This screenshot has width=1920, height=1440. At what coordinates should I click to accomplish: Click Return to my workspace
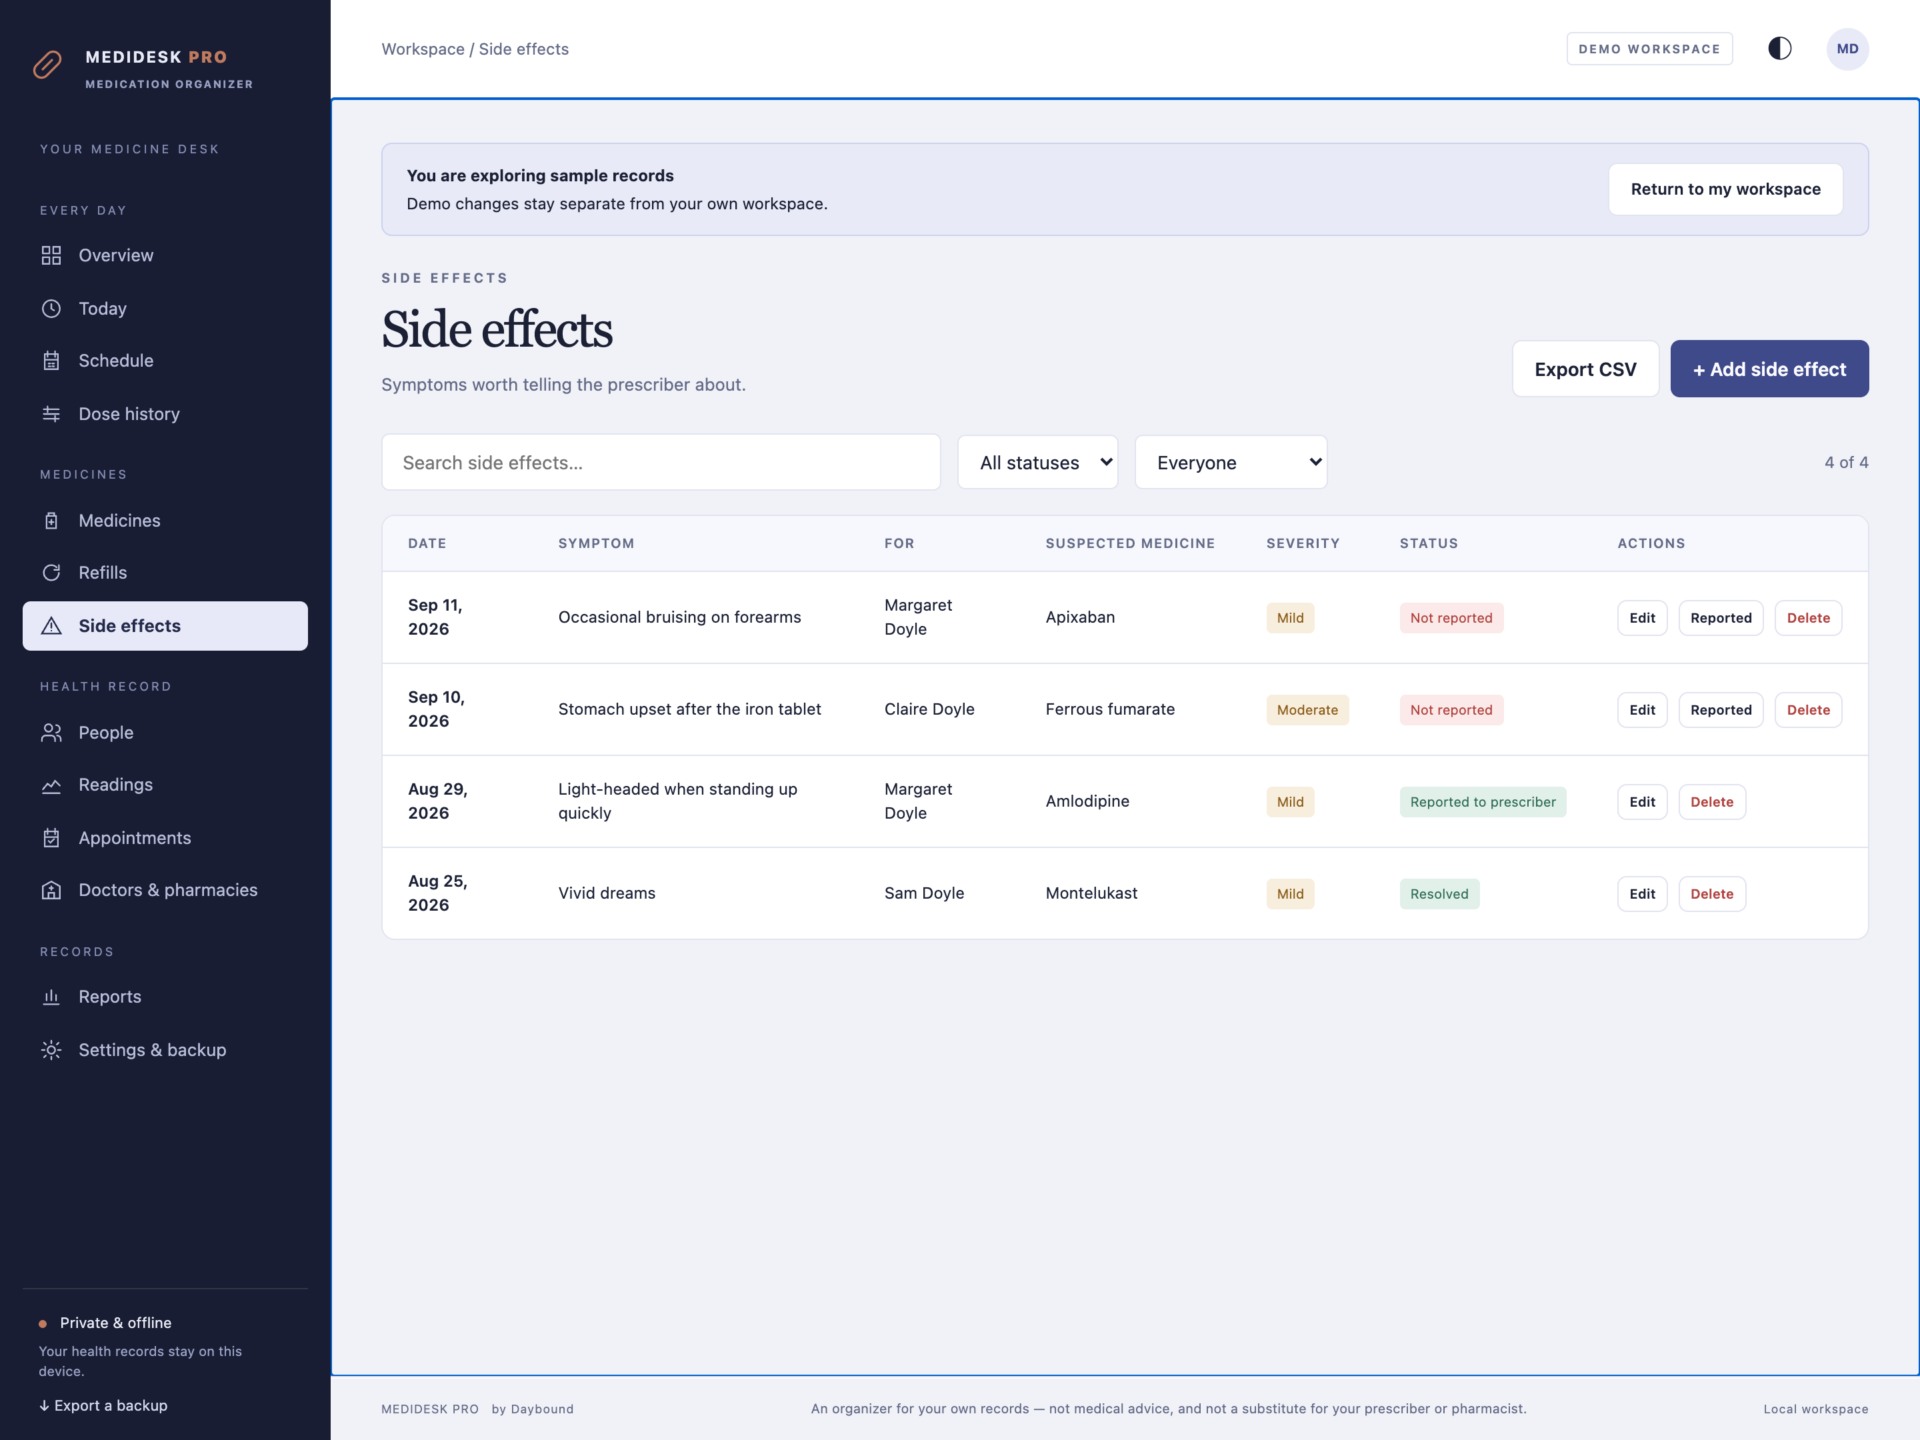(1725, 189)
